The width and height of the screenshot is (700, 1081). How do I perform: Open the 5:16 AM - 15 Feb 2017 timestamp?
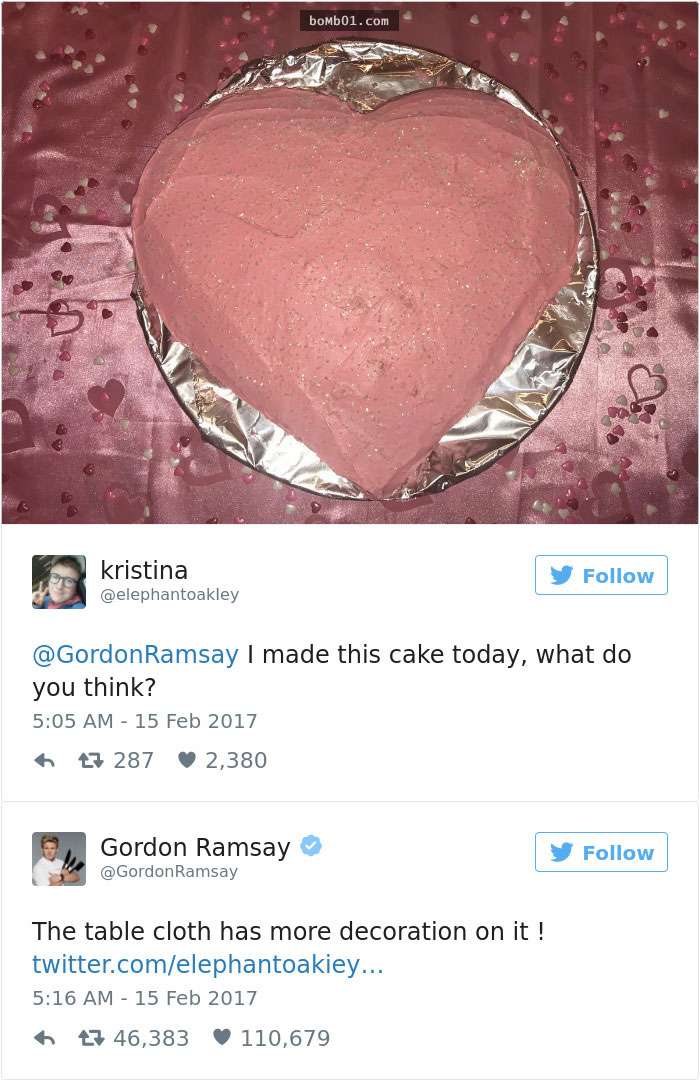click(x=145, y=998)
